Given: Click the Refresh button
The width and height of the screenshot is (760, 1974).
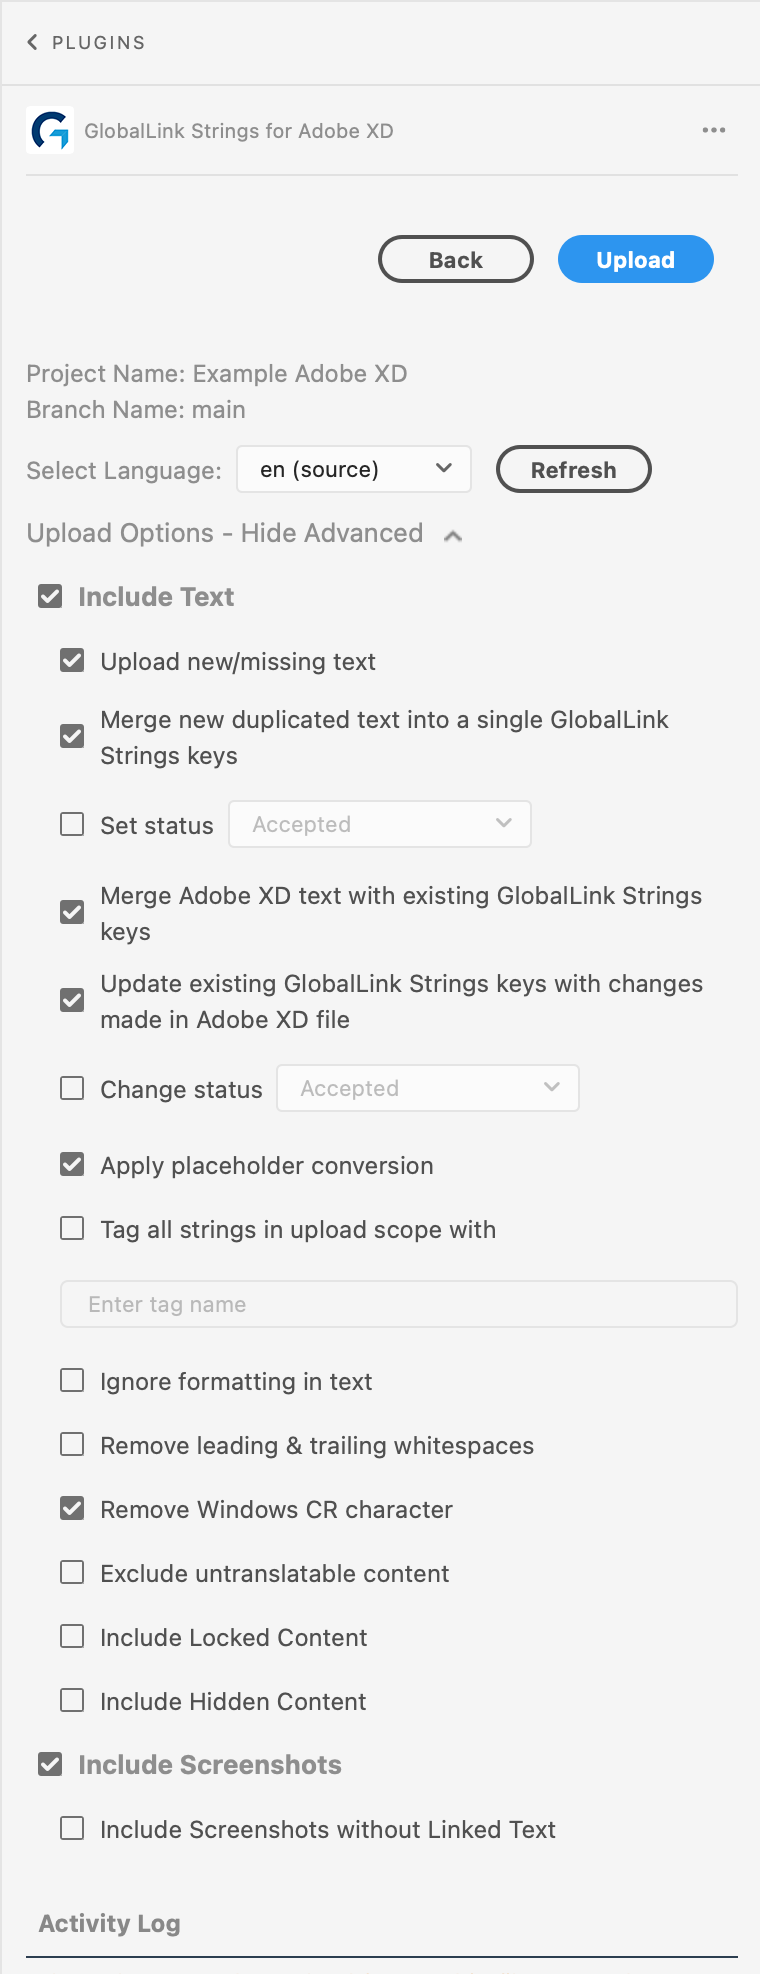Looking at the screenshot, I should 574,469.
